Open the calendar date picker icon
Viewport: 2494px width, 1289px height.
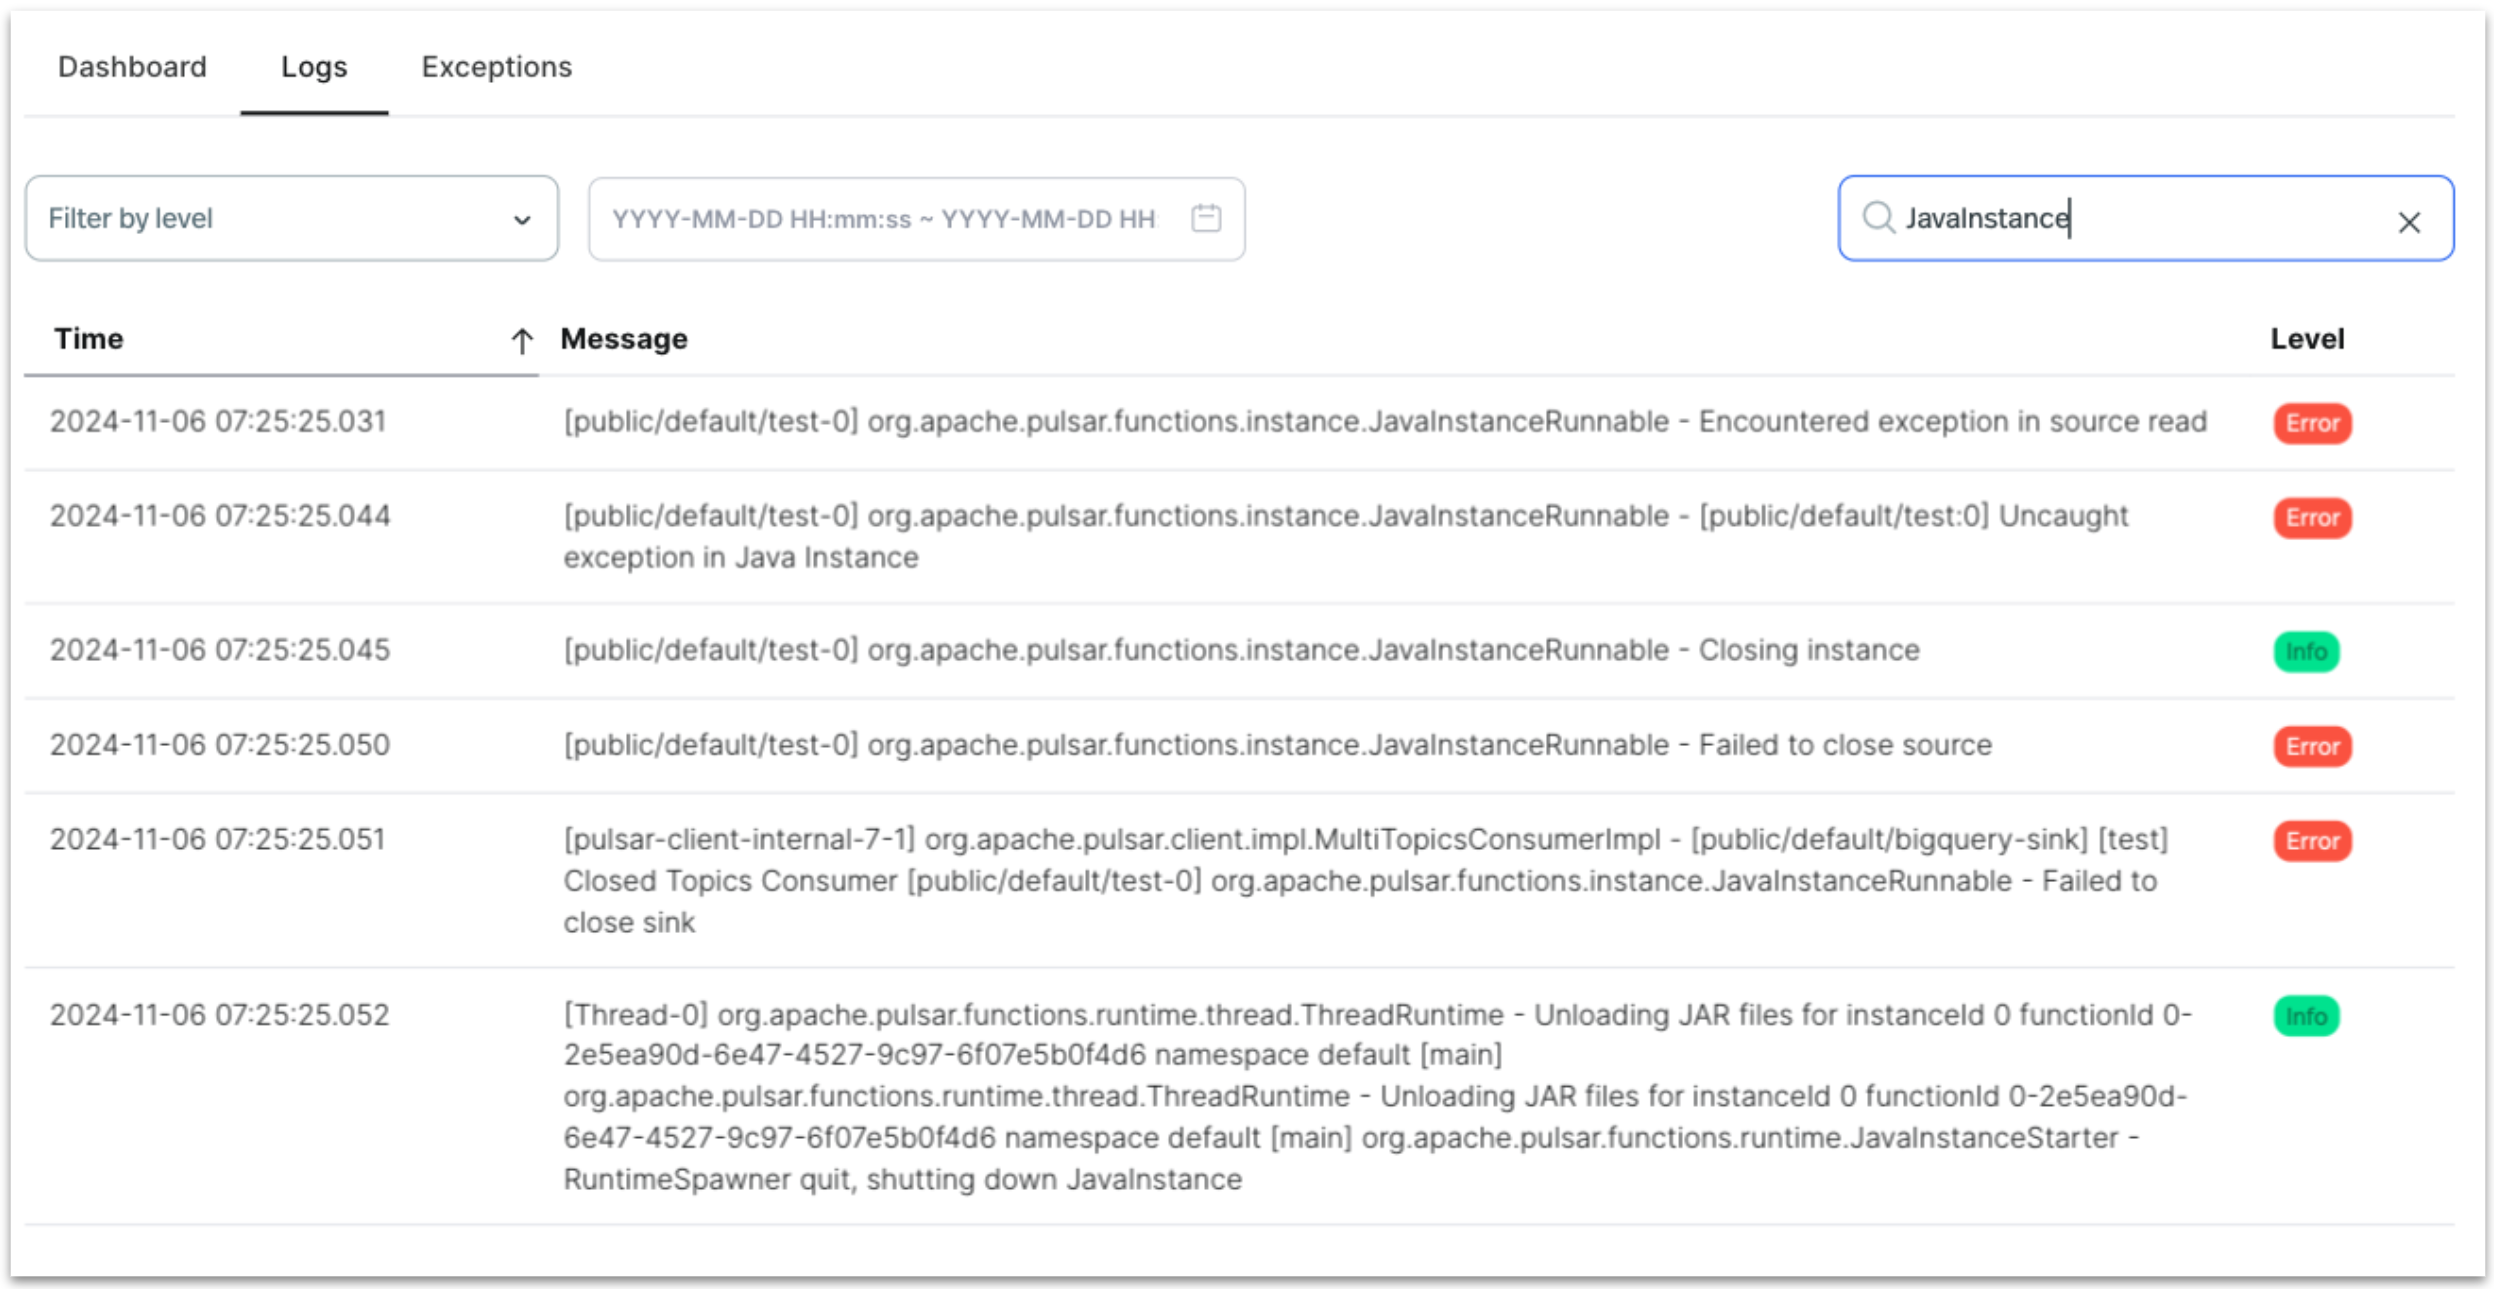pos(1205,218)
